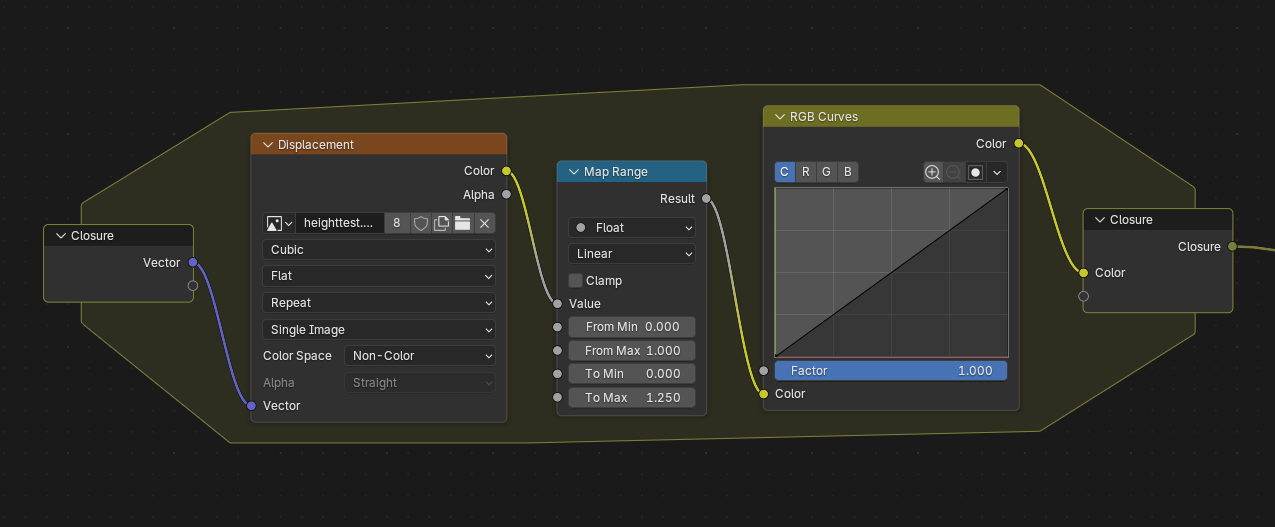
Task: Open the Flat projection dropdown
Action: [x=379, y=276]
